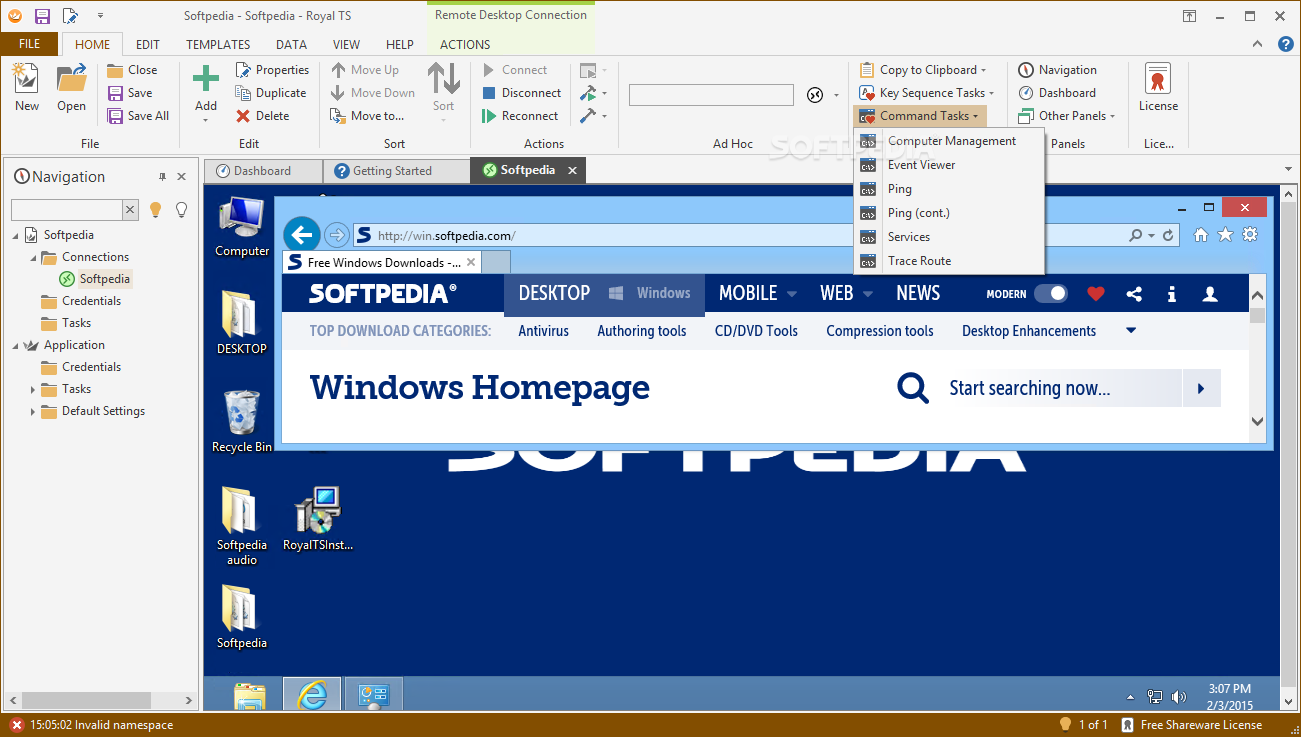This screenshot has height=737, width=1301.
Task: Click the orange lightbulb icon in Navigation
Action: 155,209
